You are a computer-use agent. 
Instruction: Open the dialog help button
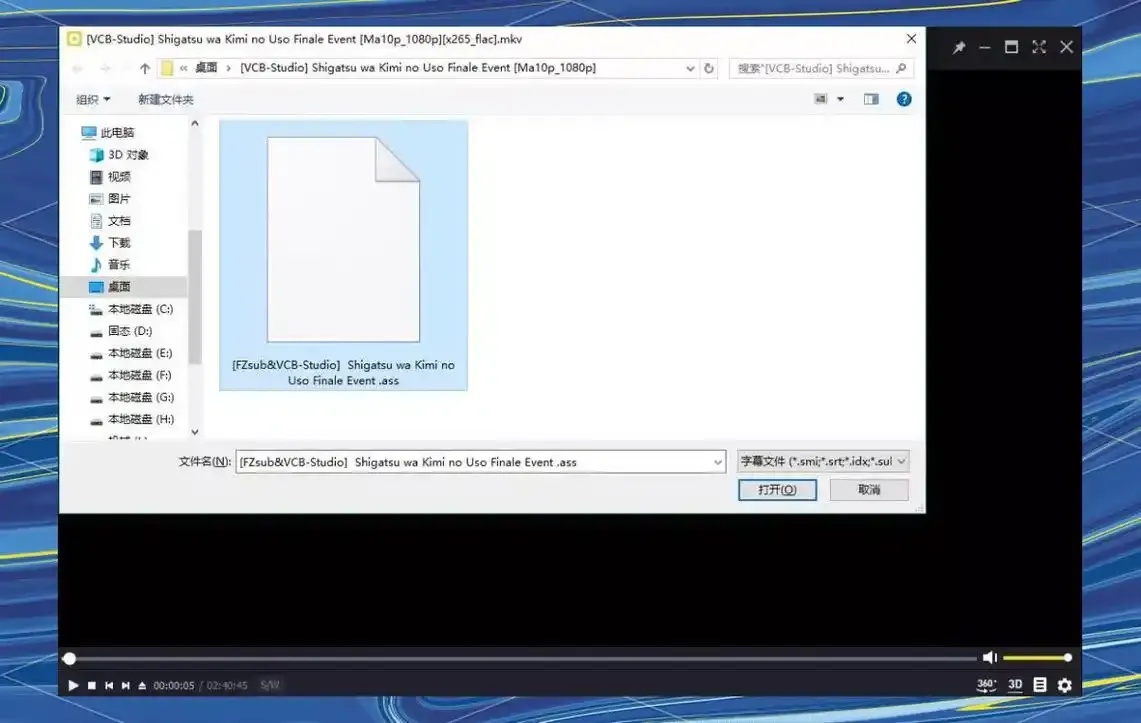point(904,99)
